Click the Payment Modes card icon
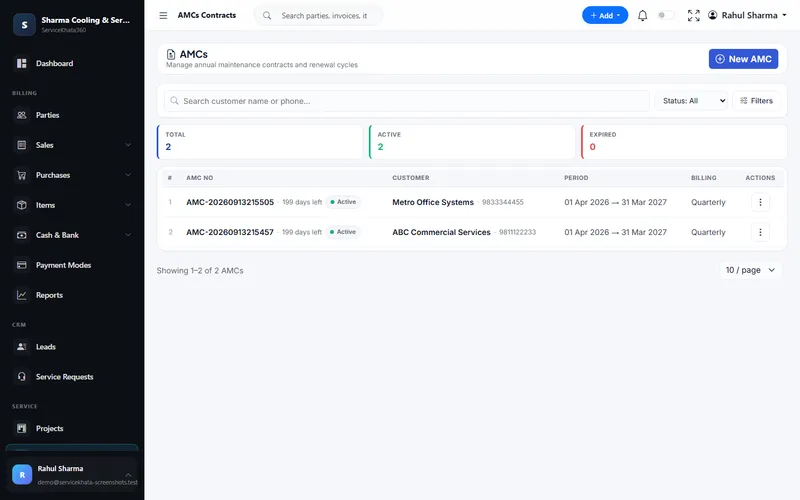The image size is (800, 500). pyautogui.click(x=21, y=265)
